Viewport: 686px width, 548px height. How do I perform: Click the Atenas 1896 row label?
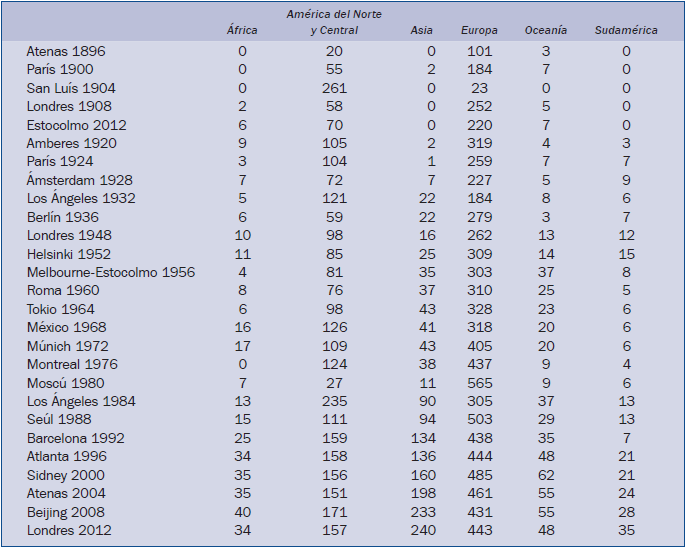66,51
